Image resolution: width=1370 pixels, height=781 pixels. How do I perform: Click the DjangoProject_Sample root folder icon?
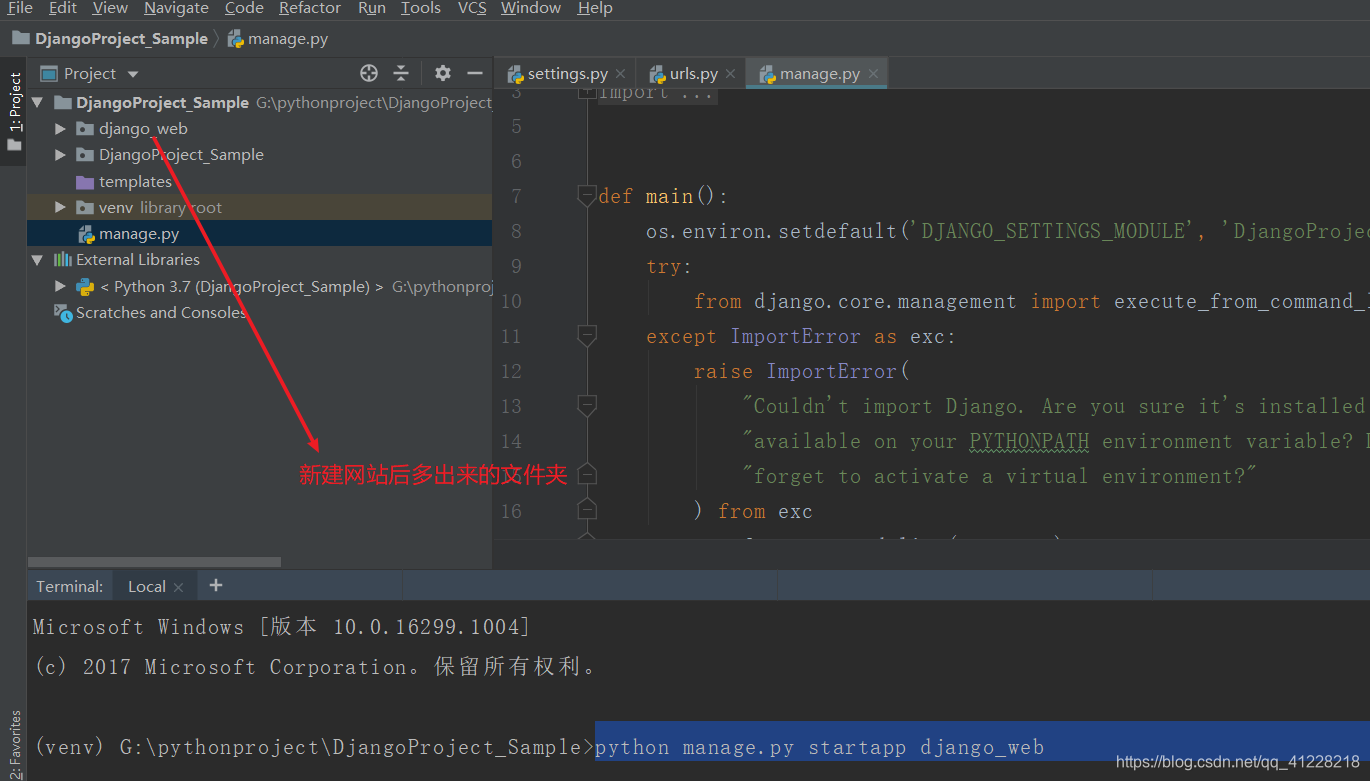pyautogui.click(x=63, y=103)
